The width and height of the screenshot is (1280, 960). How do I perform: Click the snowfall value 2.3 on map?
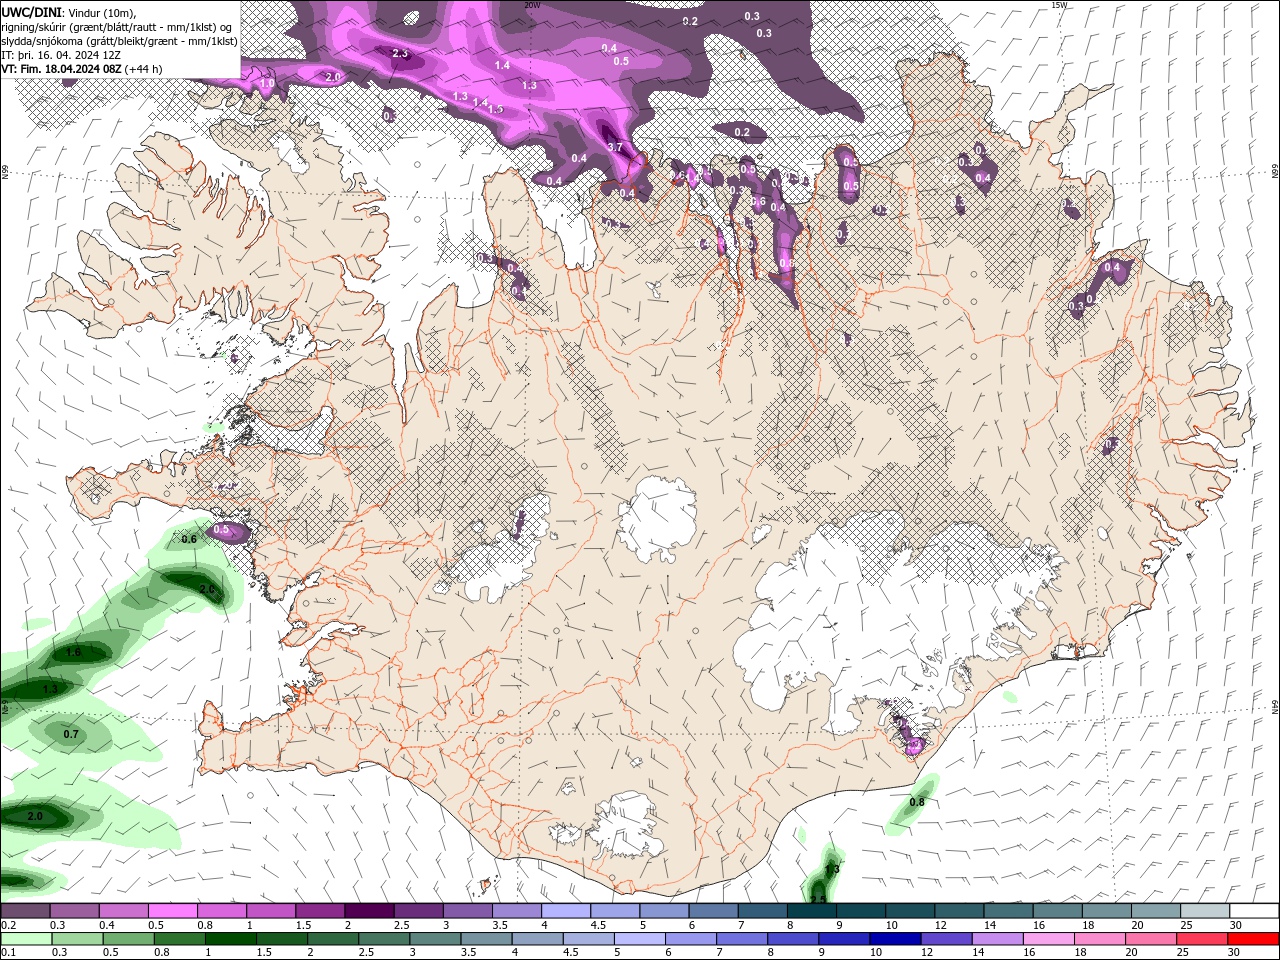[401, 53]
